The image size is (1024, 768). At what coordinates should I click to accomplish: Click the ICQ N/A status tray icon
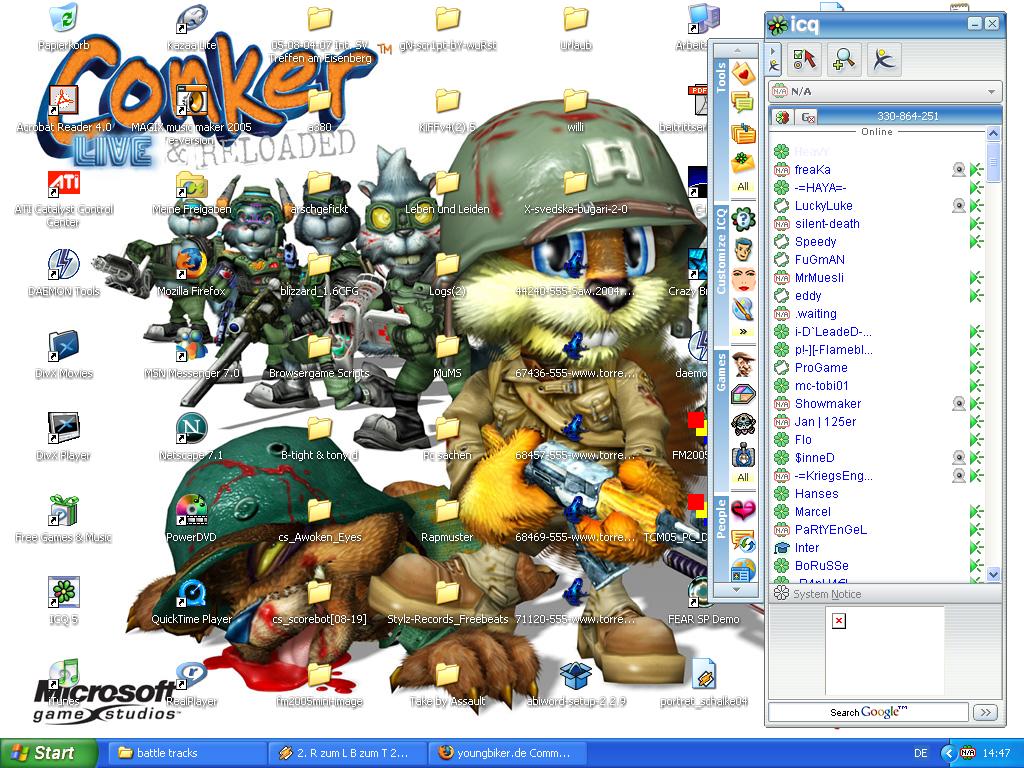point(967,753)
